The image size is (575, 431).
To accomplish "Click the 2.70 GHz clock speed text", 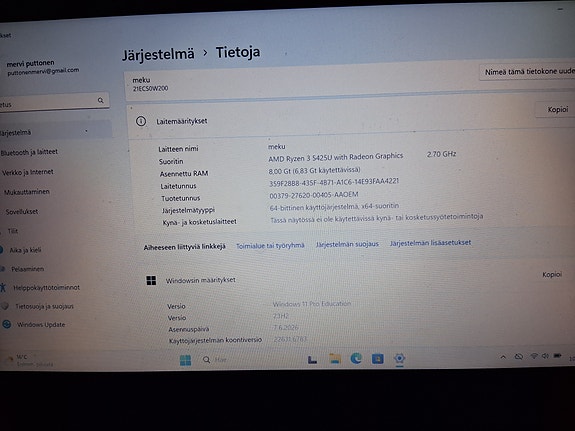I will point(441,154).
